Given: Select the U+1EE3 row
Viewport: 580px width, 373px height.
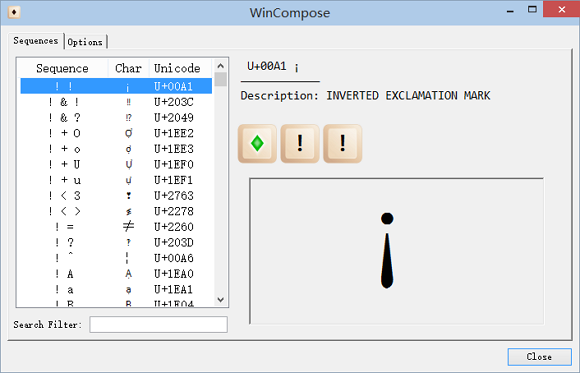Looking at the screenshot, I should 116,149.
